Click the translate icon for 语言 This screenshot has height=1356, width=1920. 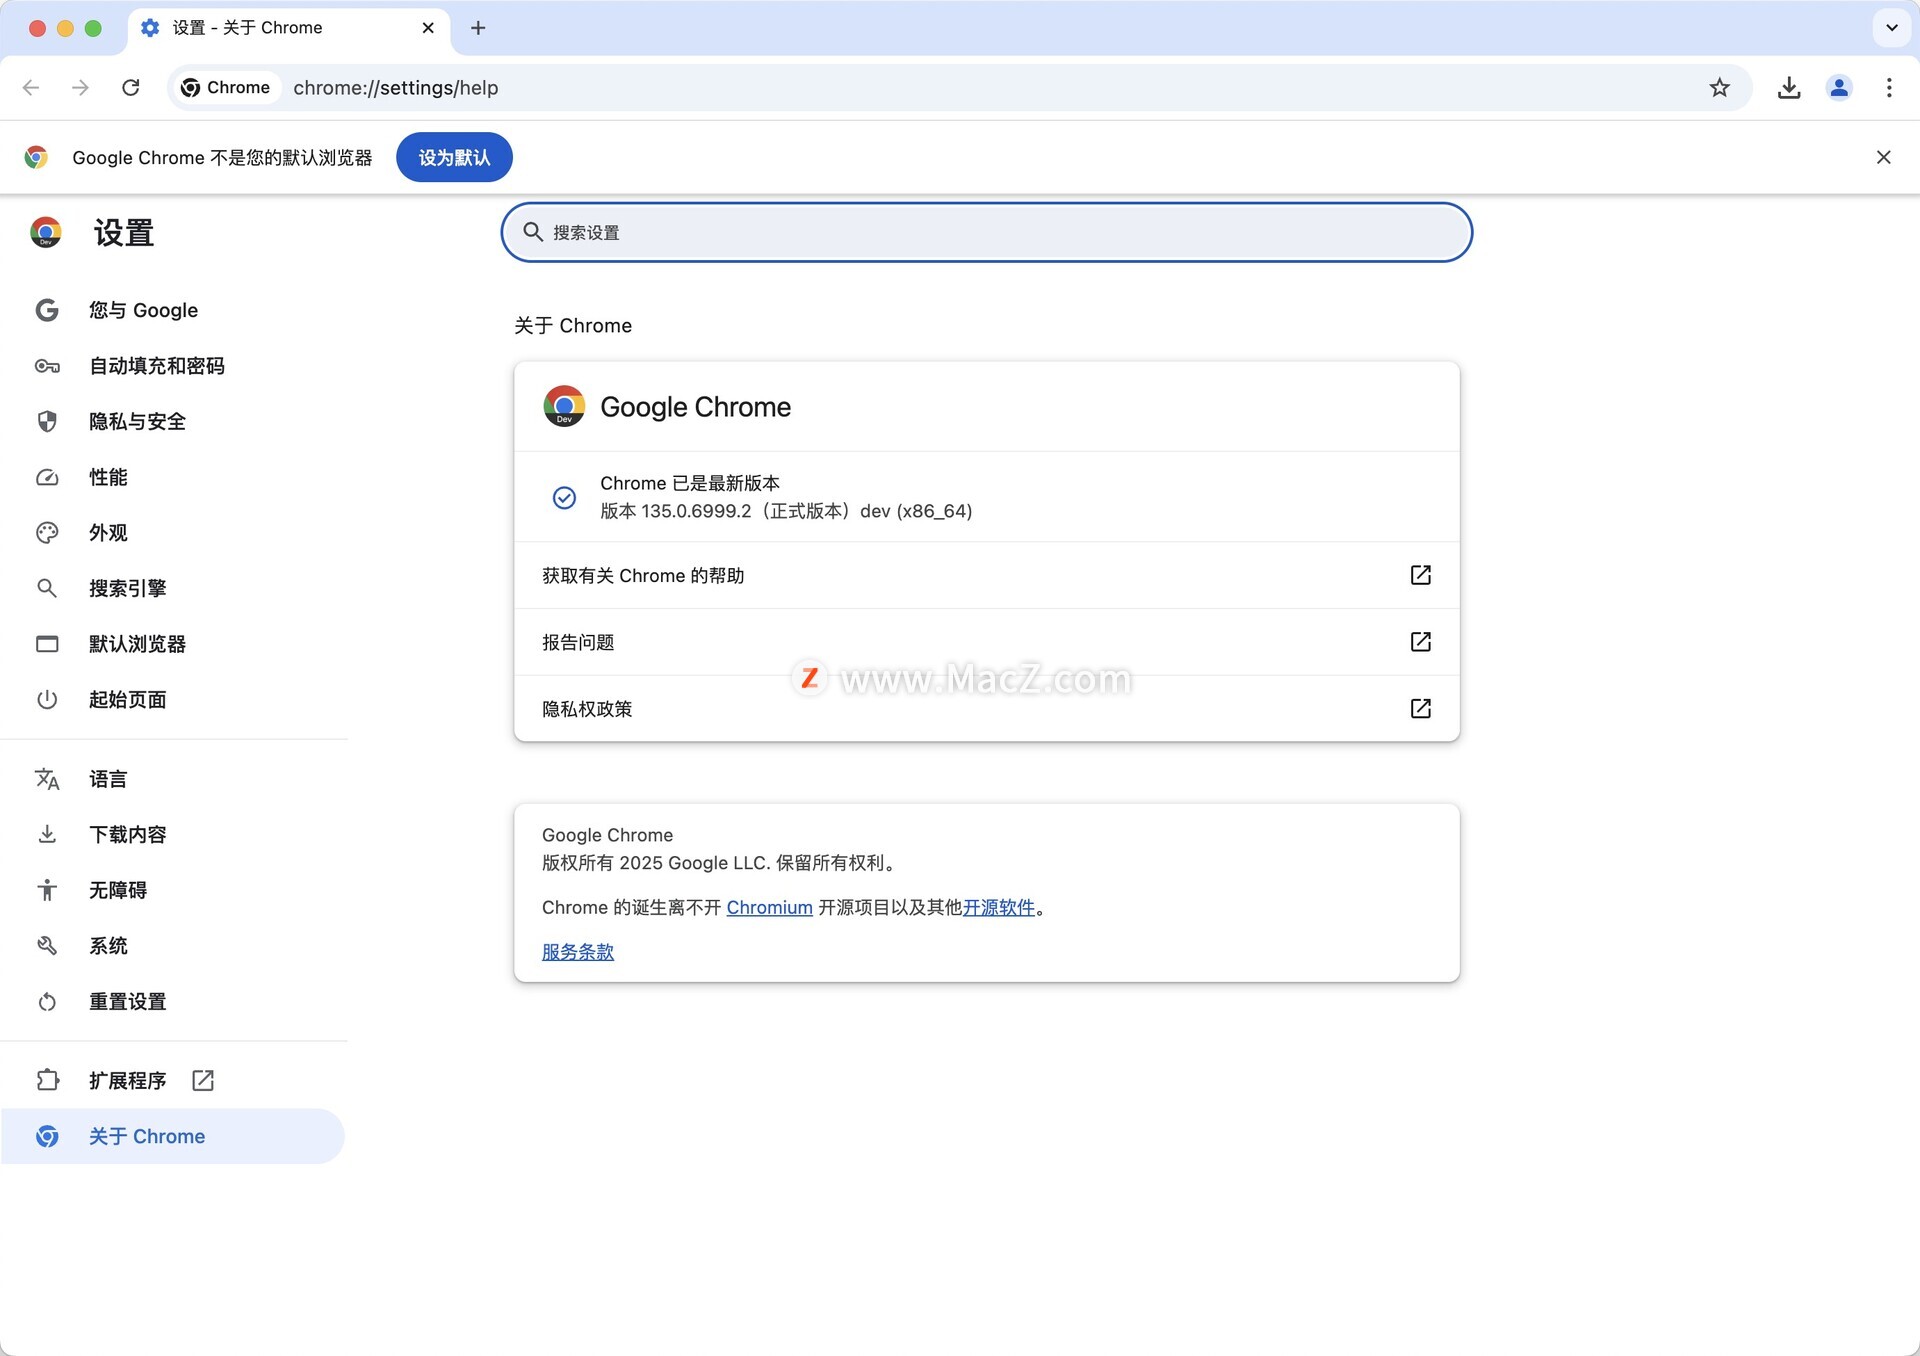click(x=47, y=779)
